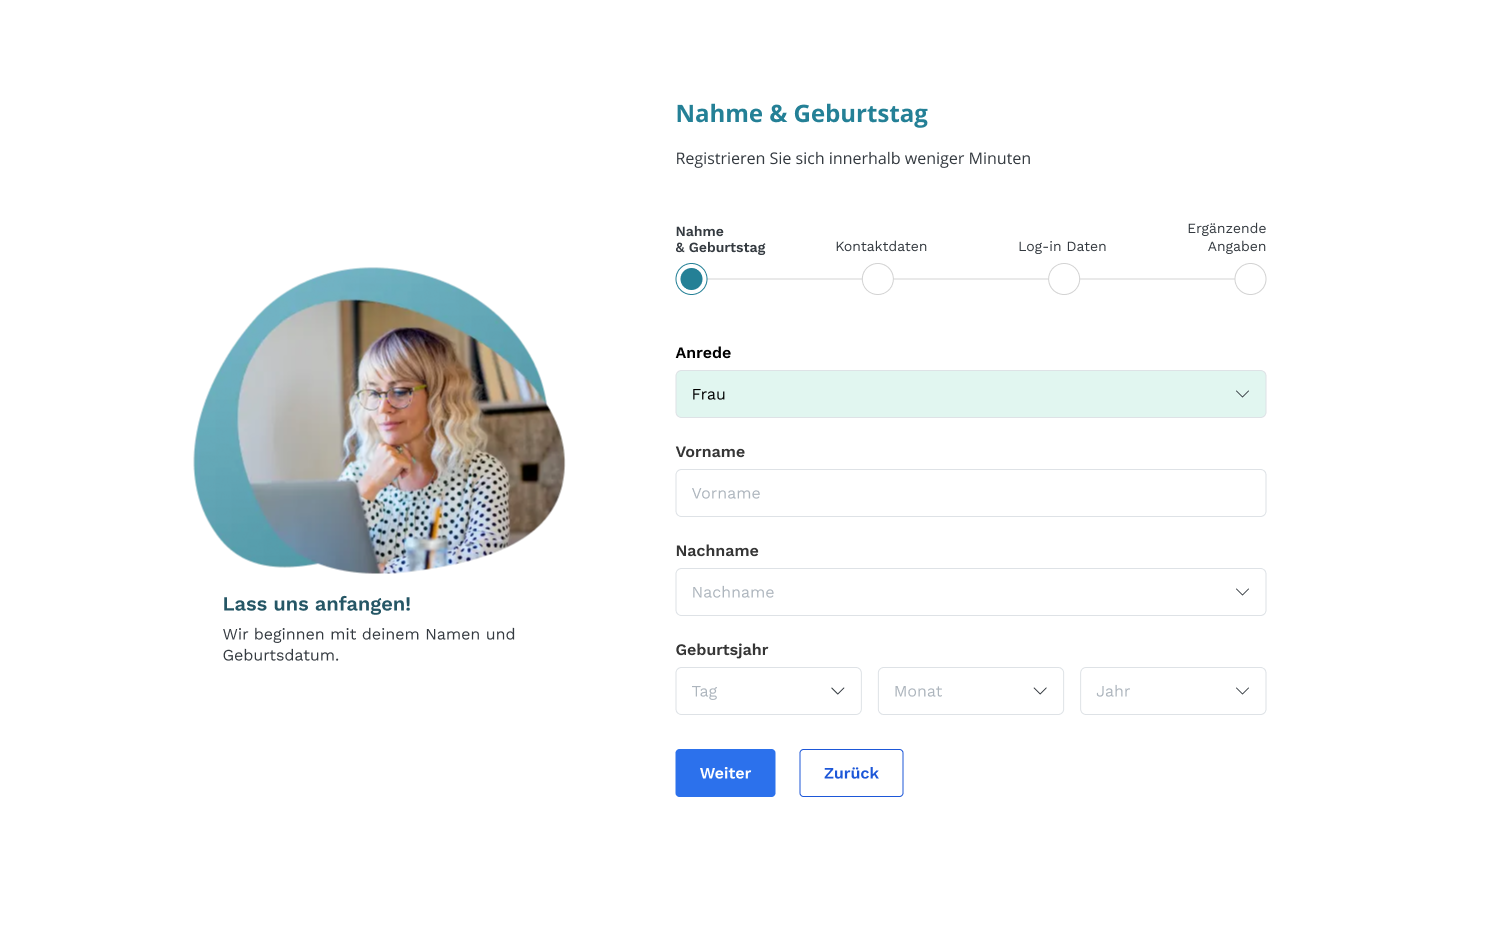Click the Vorname field label

click(x=710, y=452)
